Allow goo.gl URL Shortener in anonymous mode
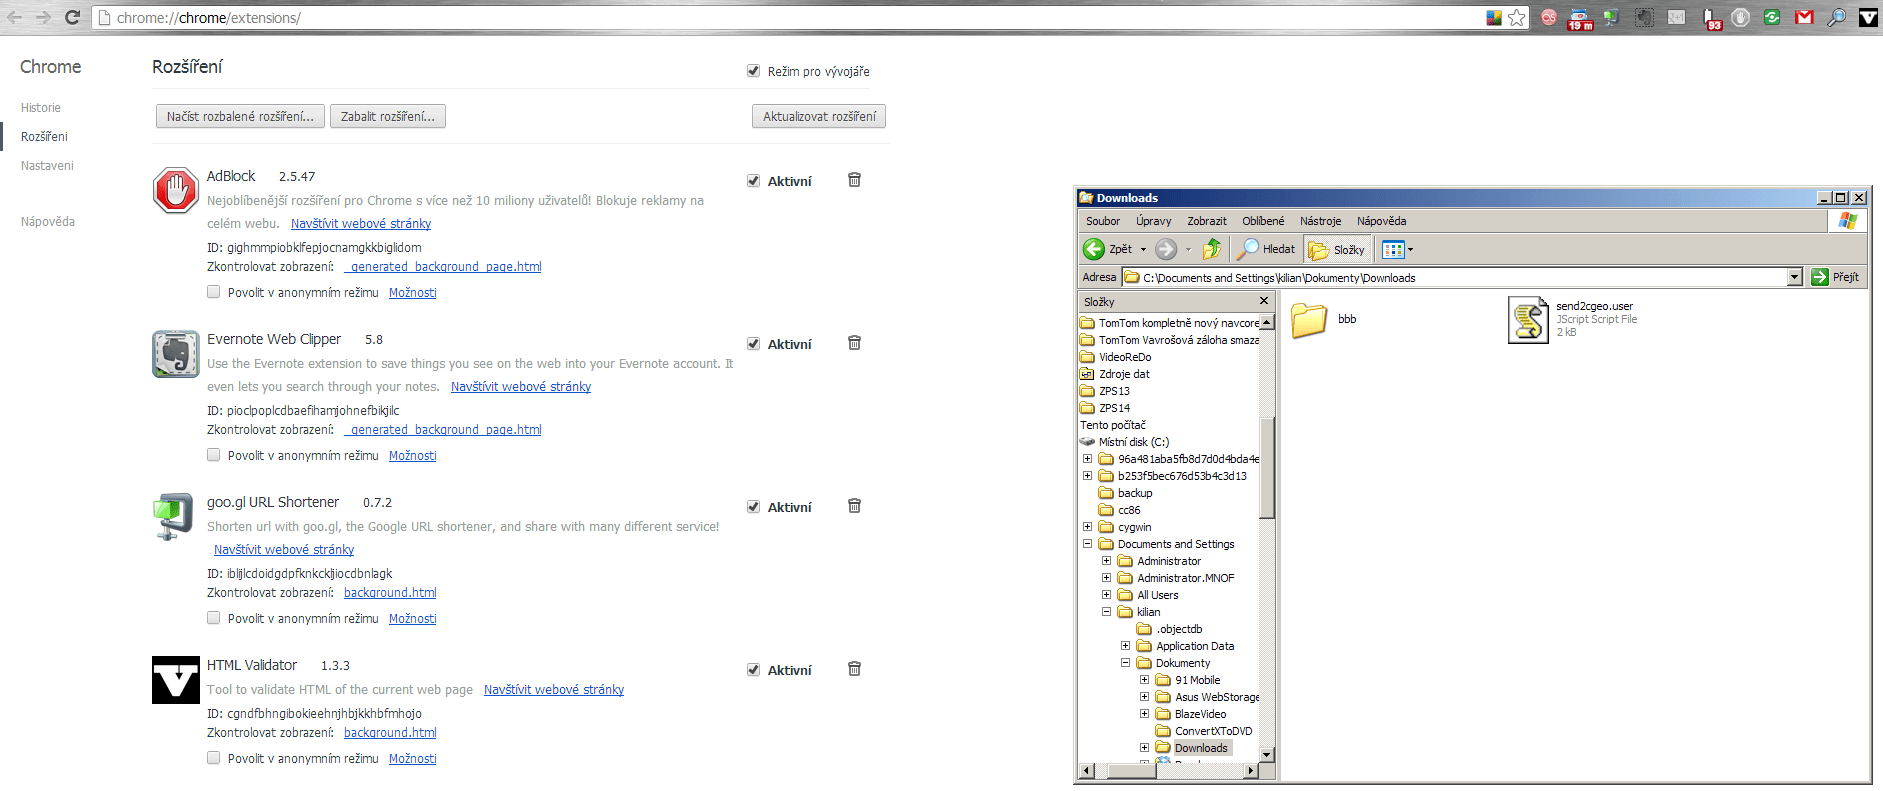1883x791 pixels. point(213,618)
